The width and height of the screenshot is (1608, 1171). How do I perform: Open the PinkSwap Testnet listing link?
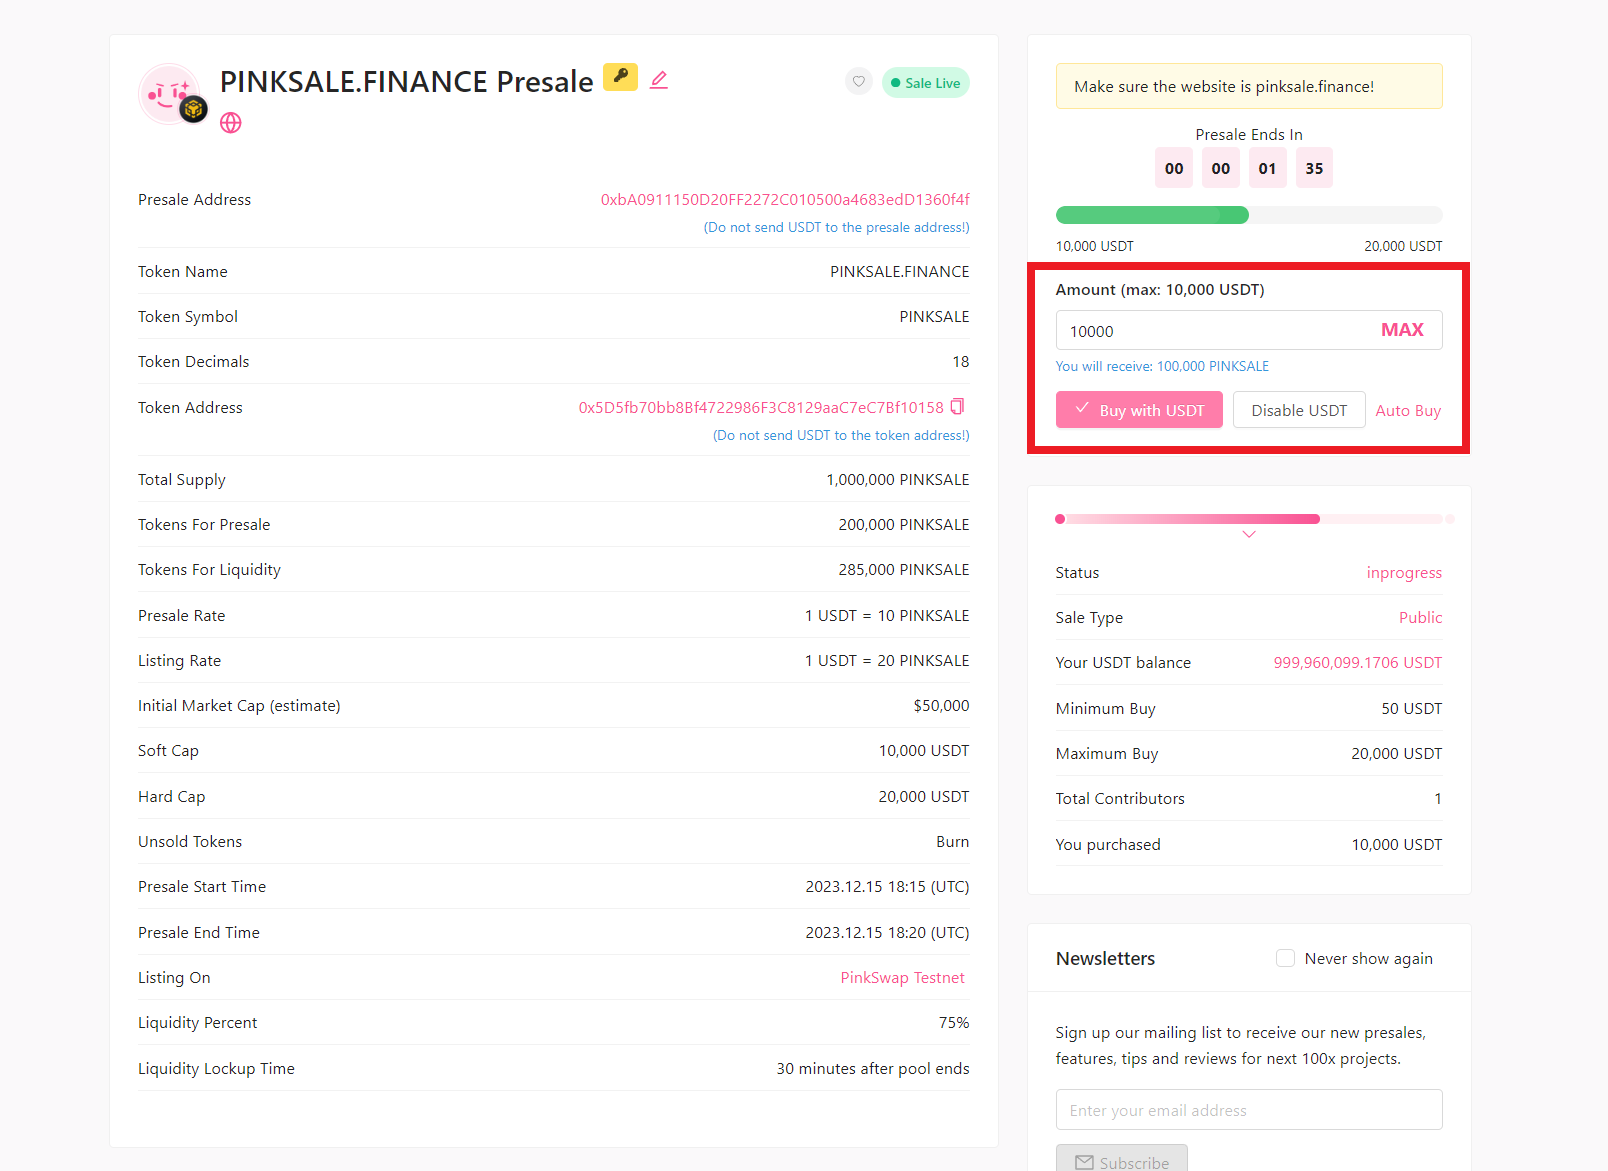(902, 977)
